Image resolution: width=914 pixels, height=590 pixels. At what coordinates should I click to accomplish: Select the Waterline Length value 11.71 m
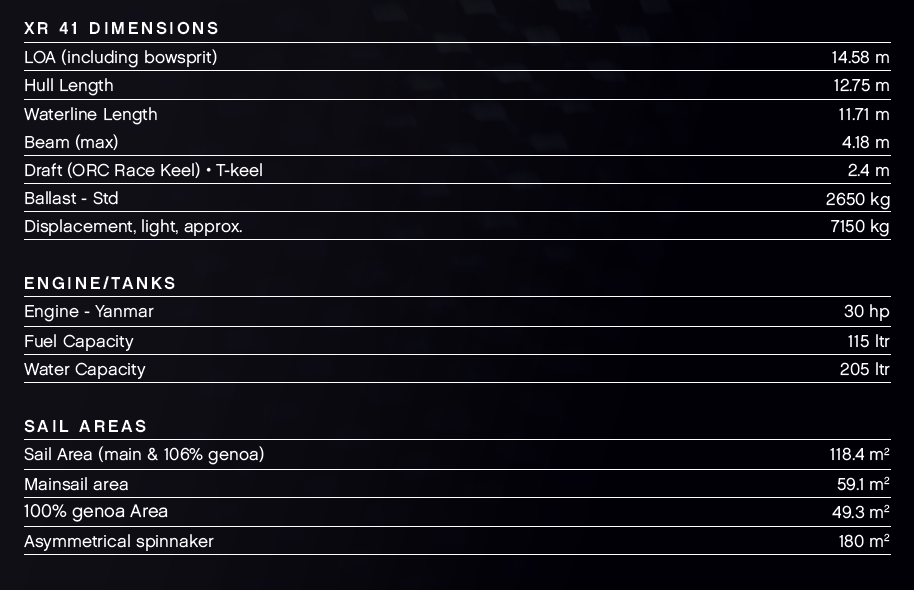(x=859, y=114)
